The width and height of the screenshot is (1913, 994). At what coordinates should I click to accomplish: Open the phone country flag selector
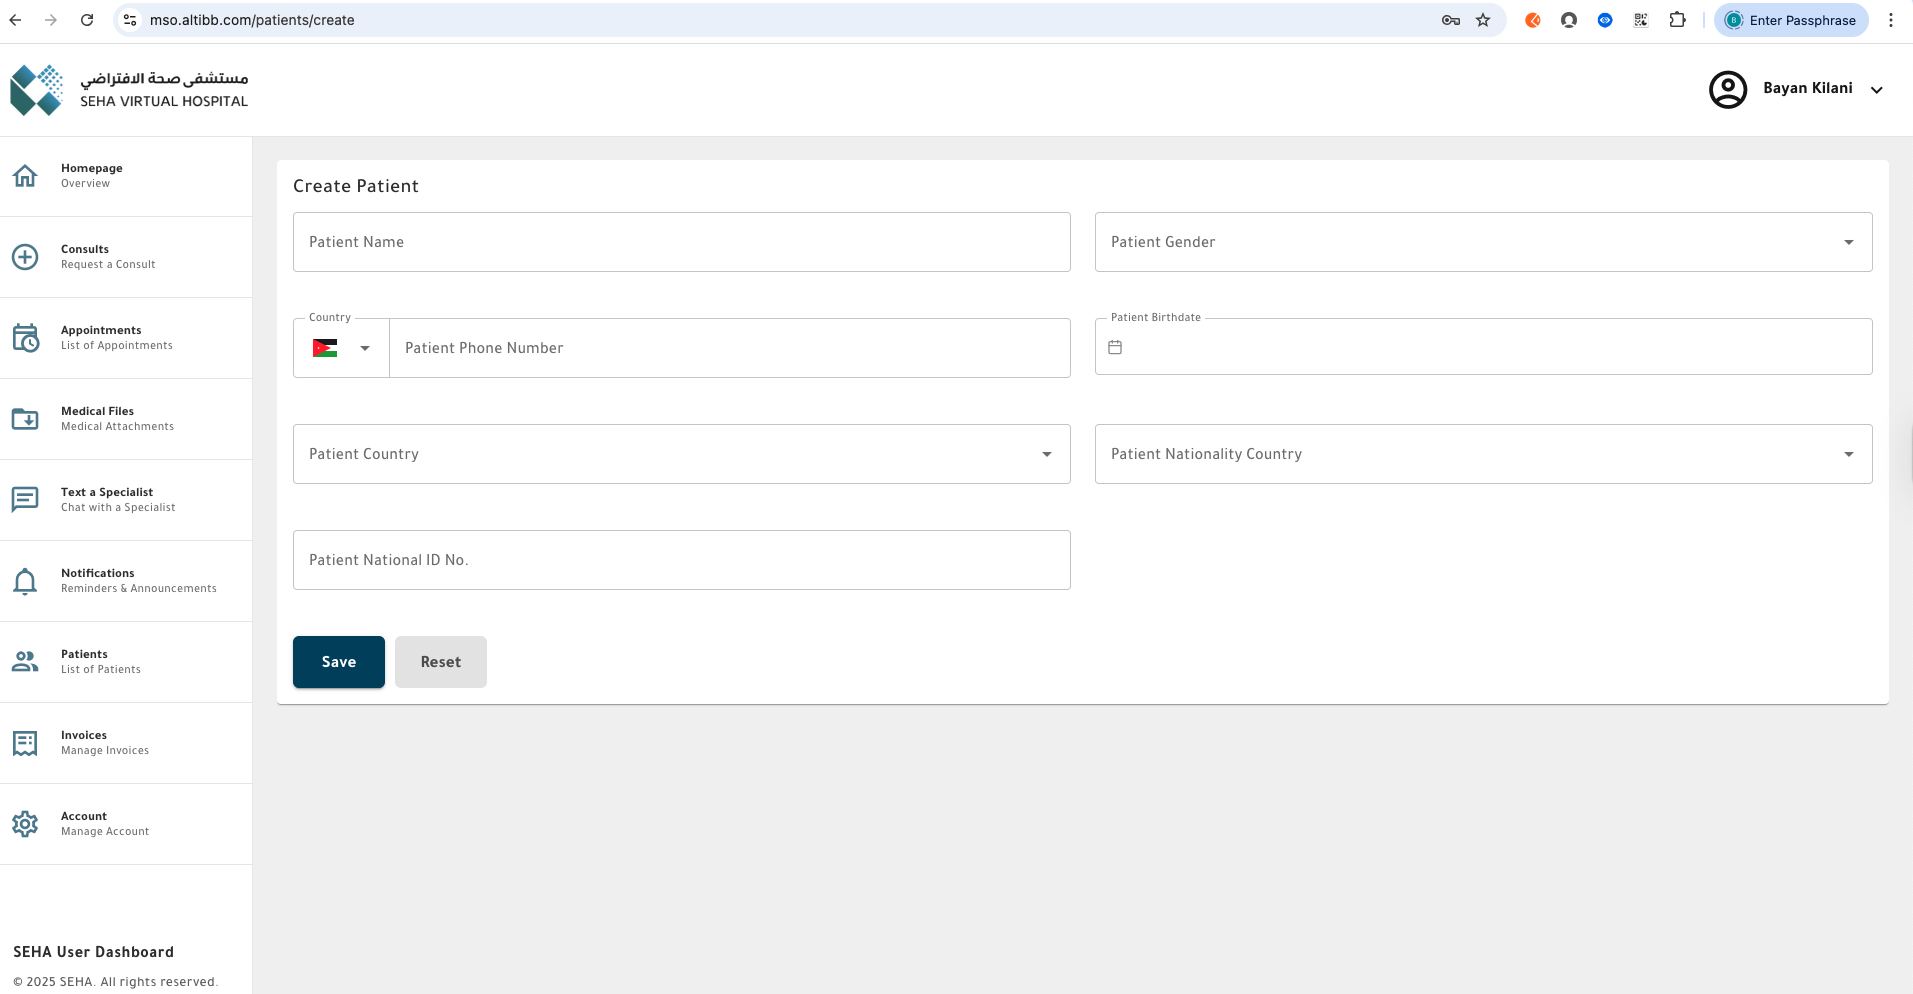coord(341,348)
